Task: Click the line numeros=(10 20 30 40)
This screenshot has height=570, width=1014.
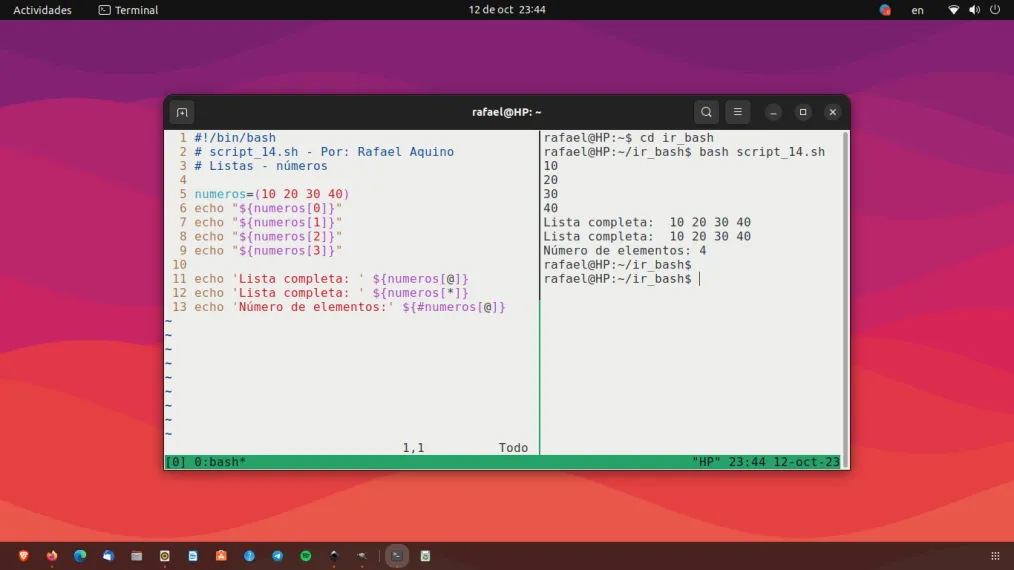Action: pos(272,194)
